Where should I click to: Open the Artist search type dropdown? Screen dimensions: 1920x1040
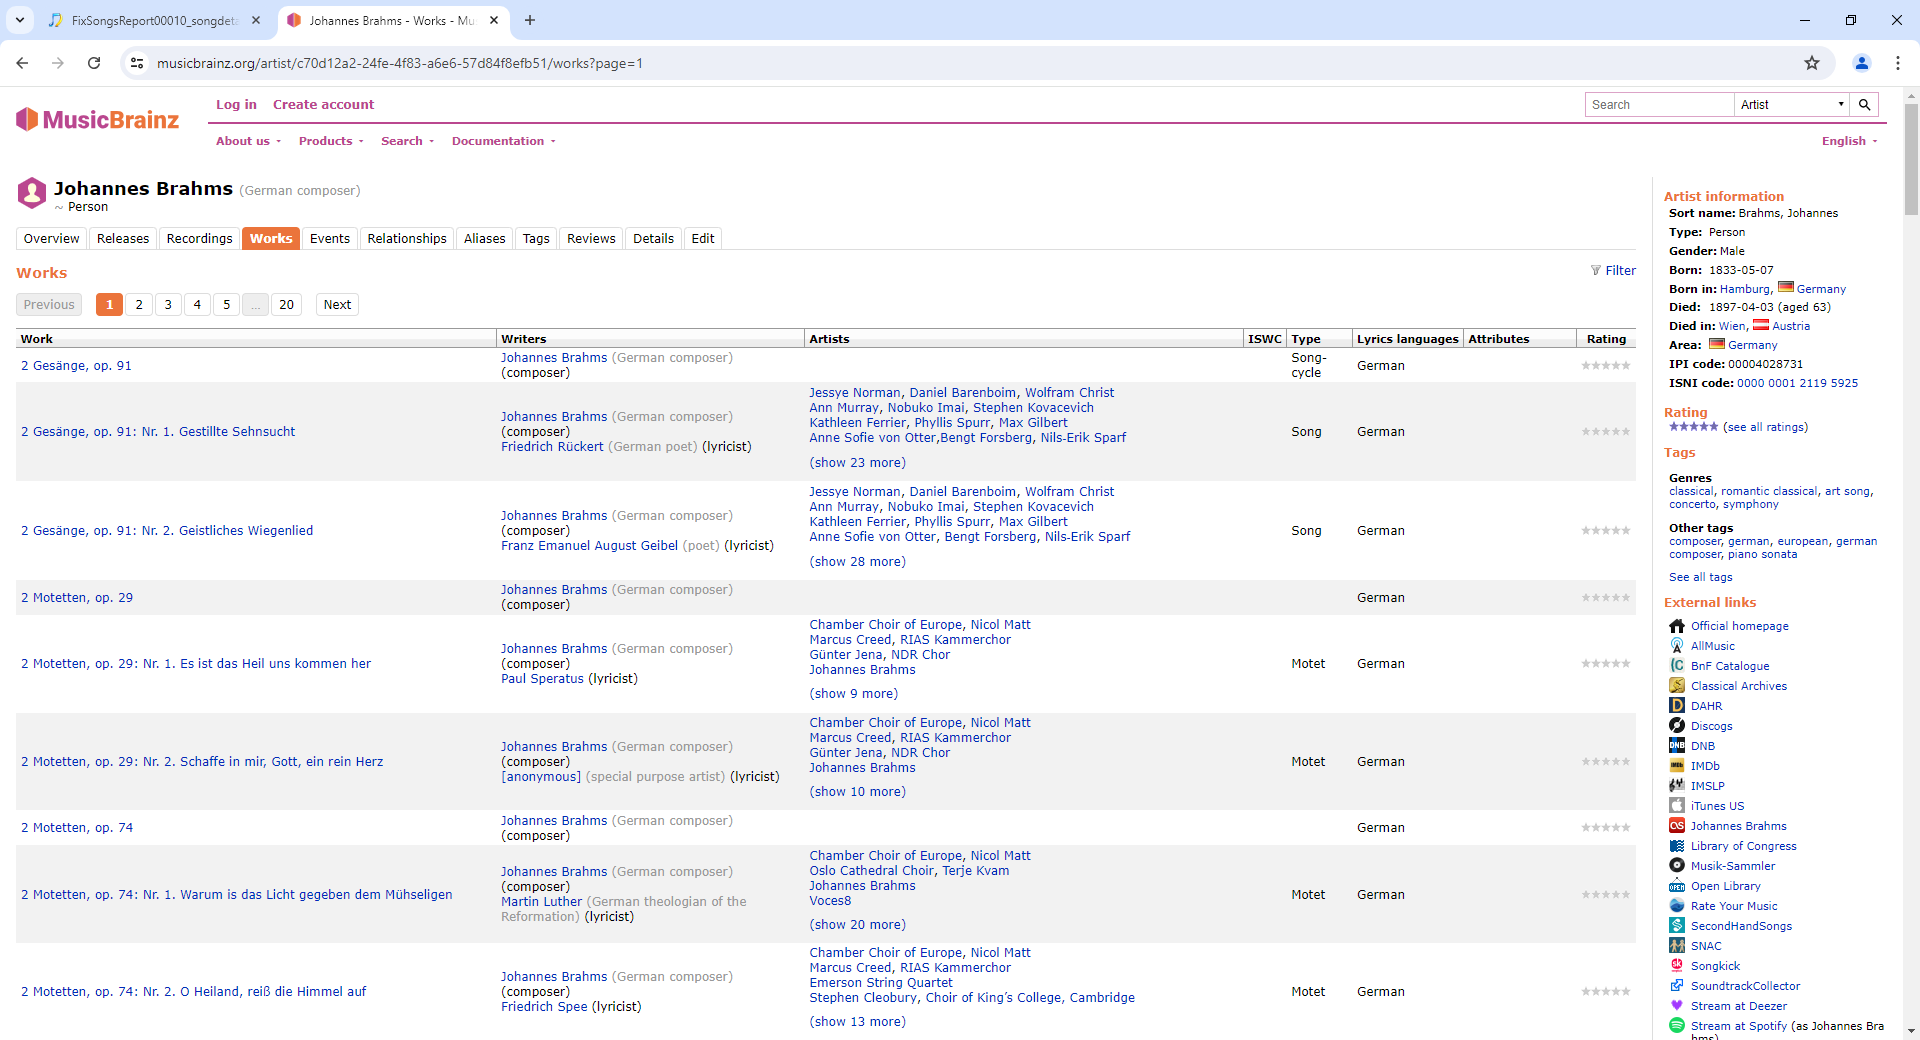1792,105
